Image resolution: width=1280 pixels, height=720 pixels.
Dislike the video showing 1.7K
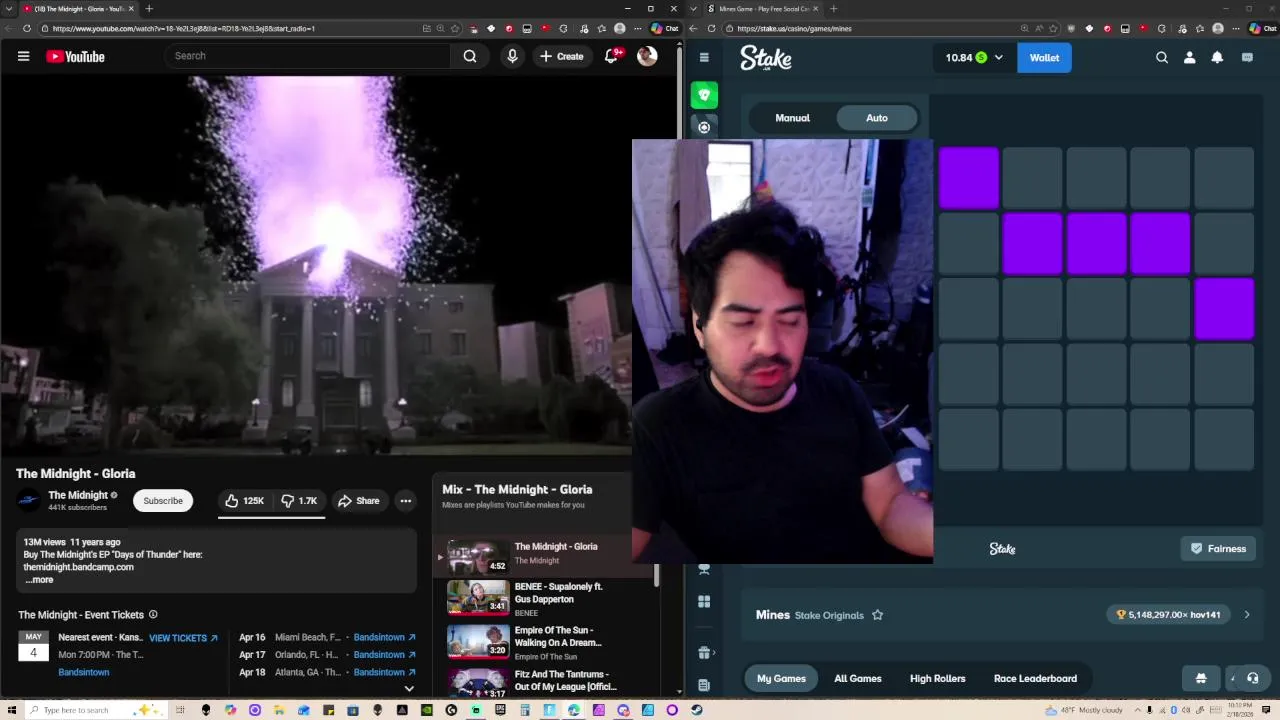click(x=299, y=500)
